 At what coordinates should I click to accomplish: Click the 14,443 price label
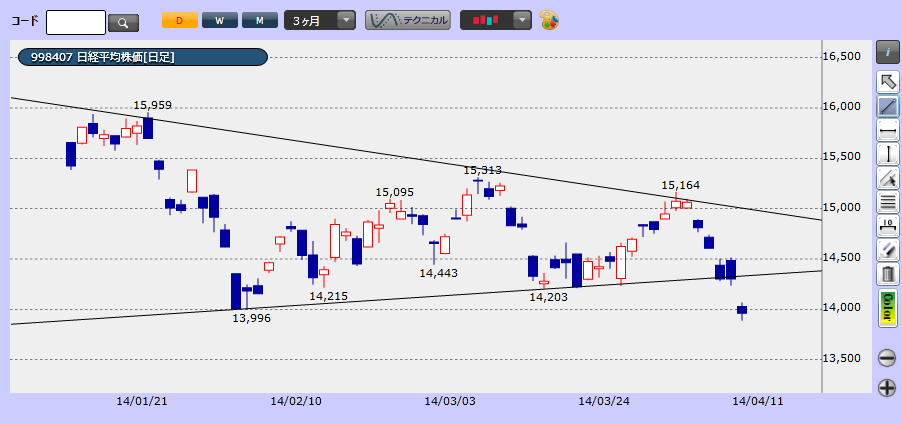pyautogui.click(x=438, y=273)
